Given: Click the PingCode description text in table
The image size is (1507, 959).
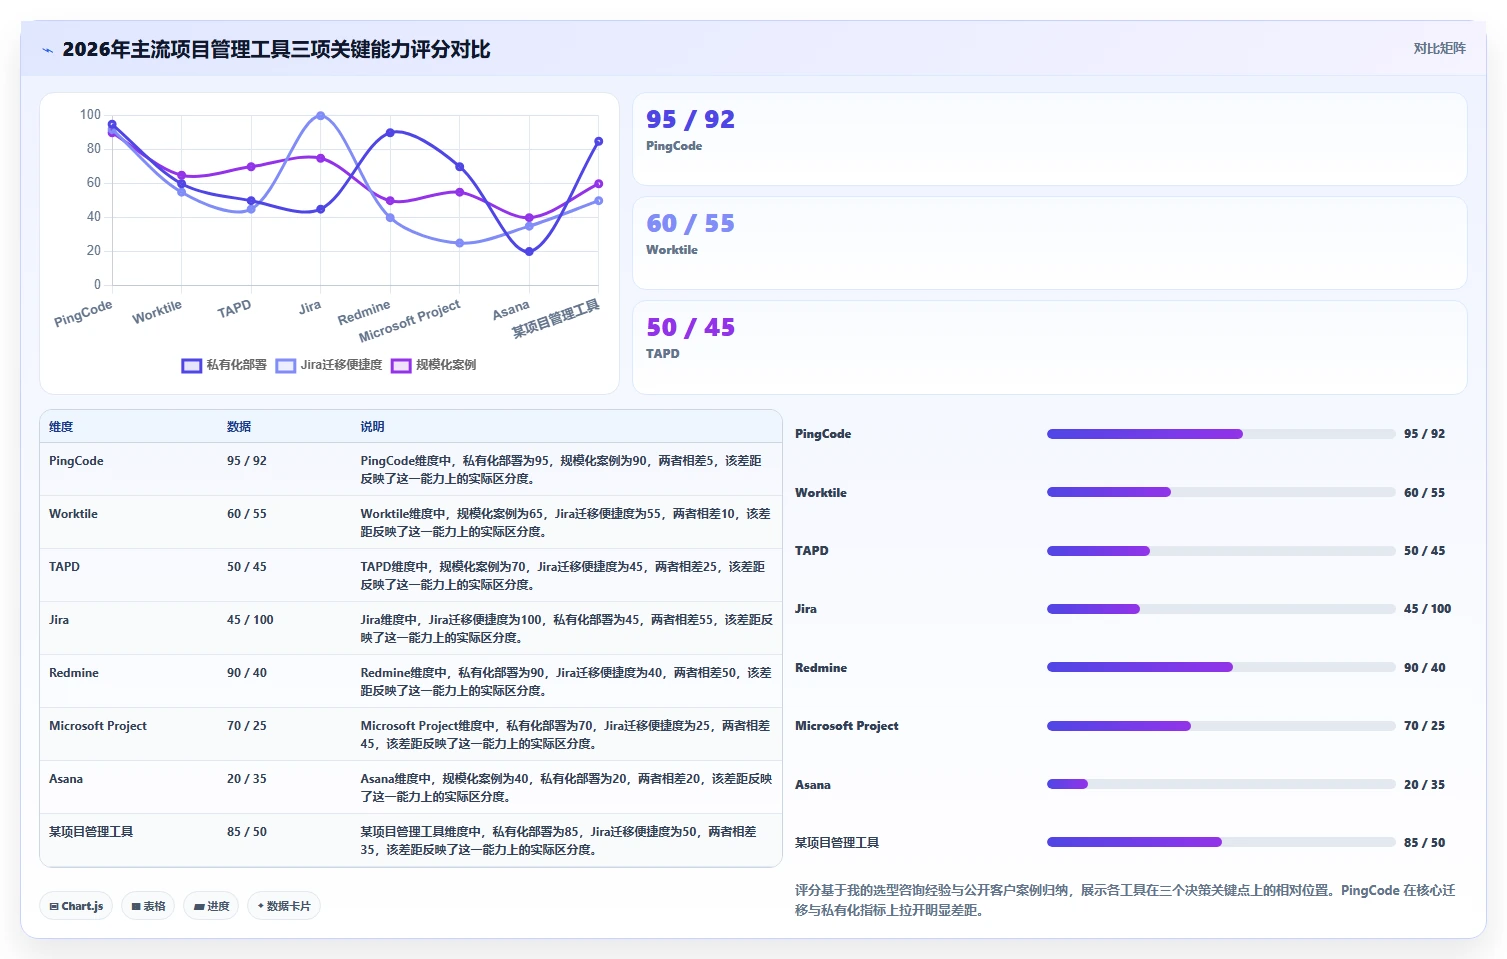Looking at the screenshot, I should pos(561,470).
